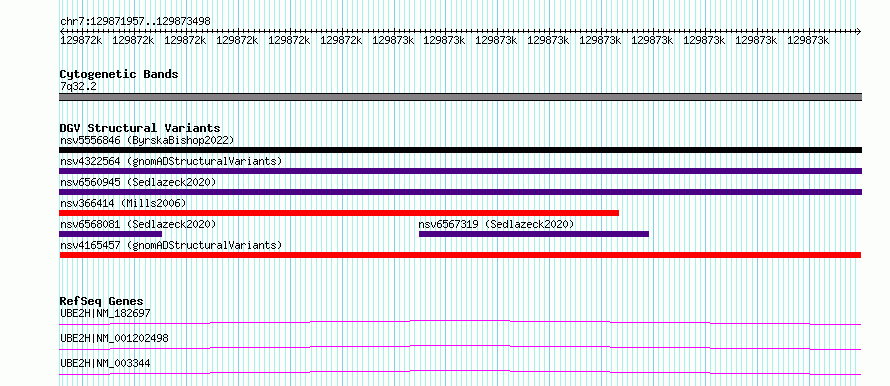The height and width of the screenshot is (386, 890).
Task: Select the magenta NM_182697 transcript line
Action: point(460,322)
